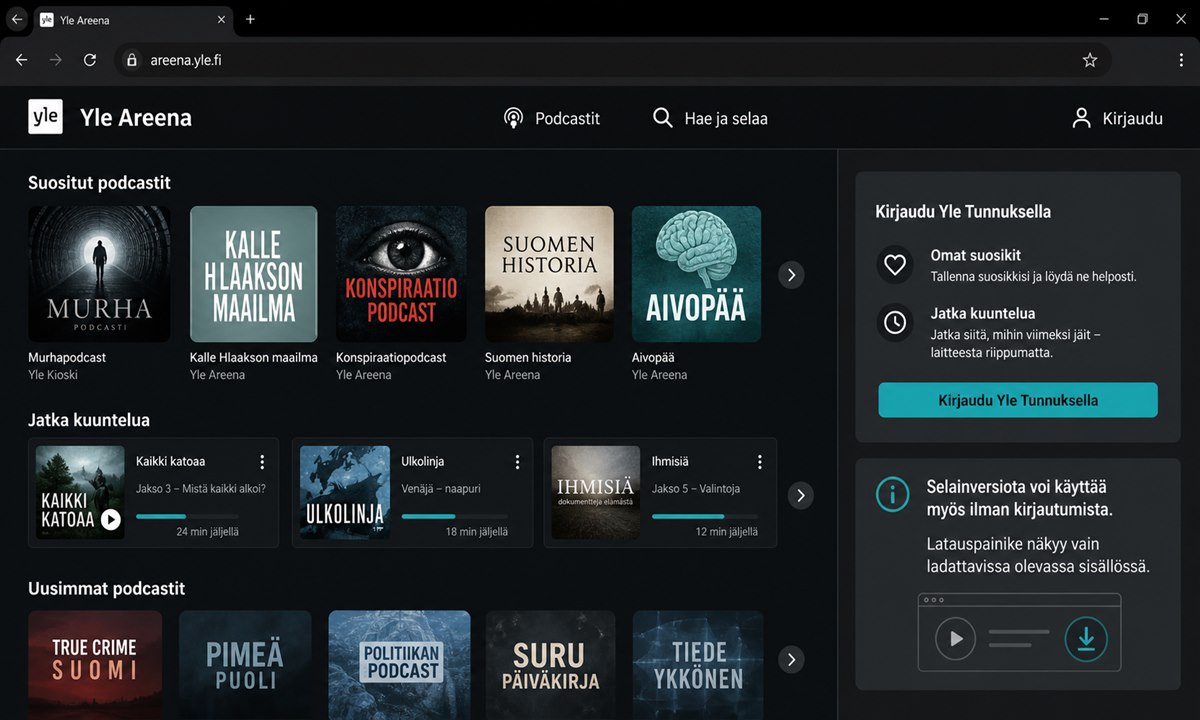The image size is (1200, 720).
Task: Open the Ulkolinja three-dot menu
Action: click(x=517, y=462)
